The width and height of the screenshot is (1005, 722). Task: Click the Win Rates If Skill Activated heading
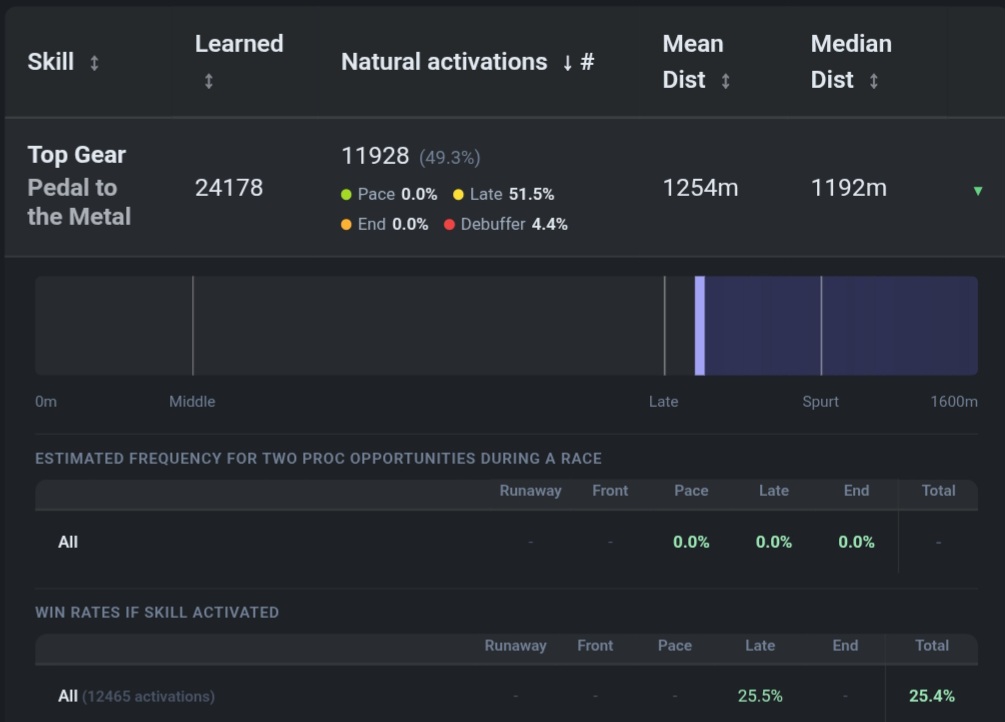[157, 612]
